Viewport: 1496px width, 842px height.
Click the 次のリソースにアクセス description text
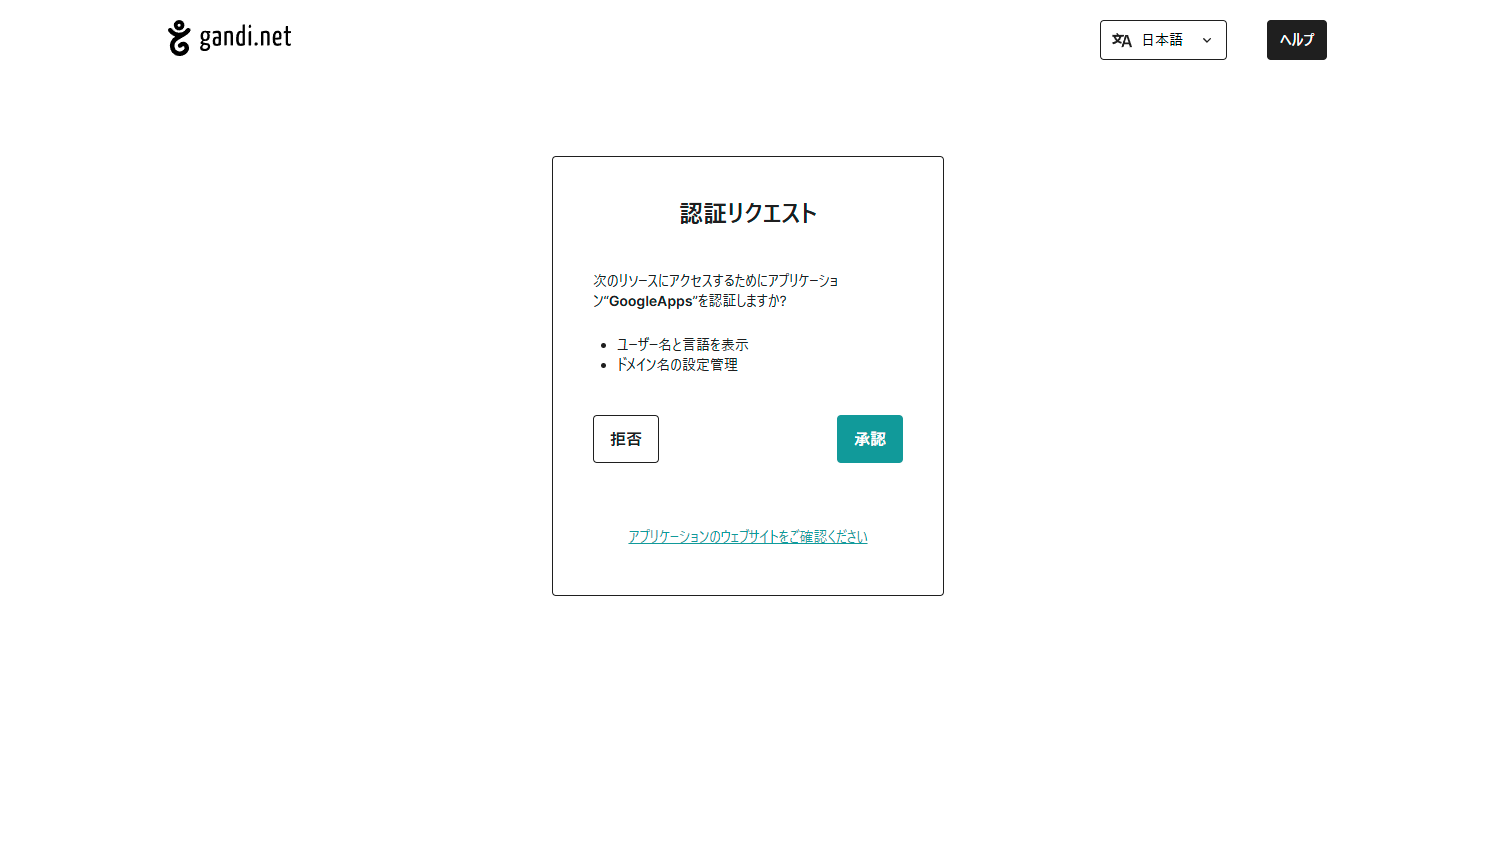click(x=715, y=281)
